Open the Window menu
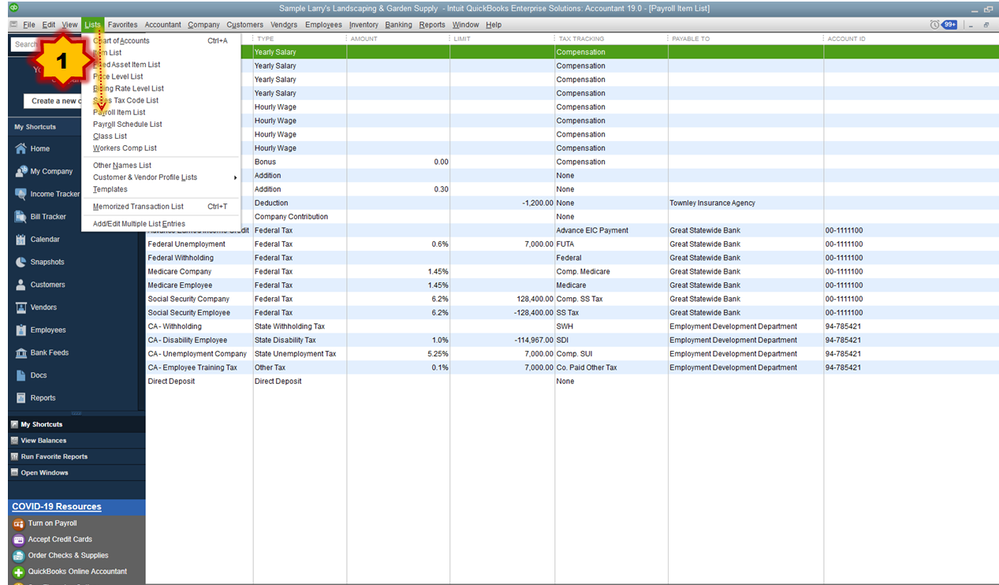This screenshot has height=585, width=999. click(x=465, y=25)
